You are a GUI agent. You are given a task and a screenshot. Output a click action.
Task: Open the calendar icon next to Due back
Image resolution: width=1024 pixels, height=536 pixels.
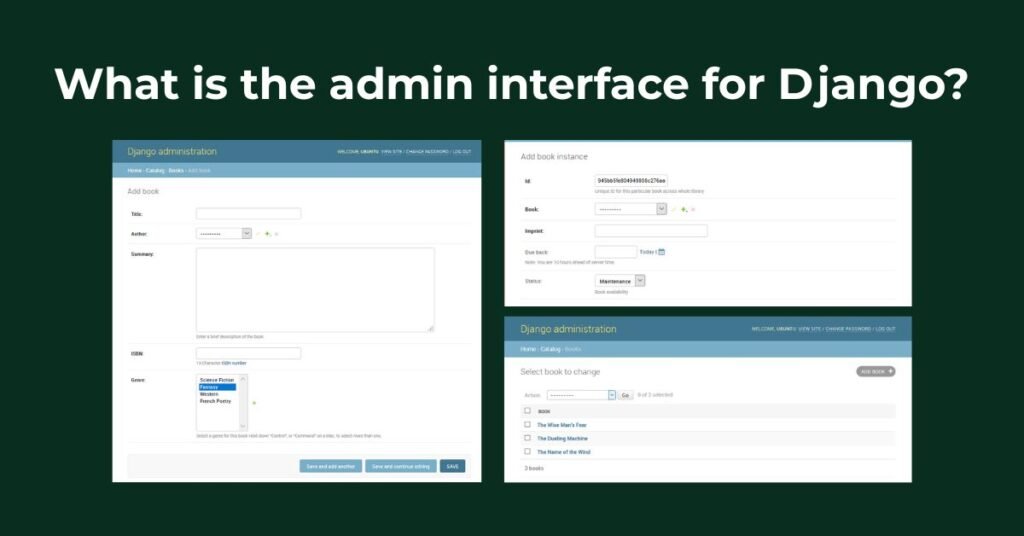coord(661,252)
